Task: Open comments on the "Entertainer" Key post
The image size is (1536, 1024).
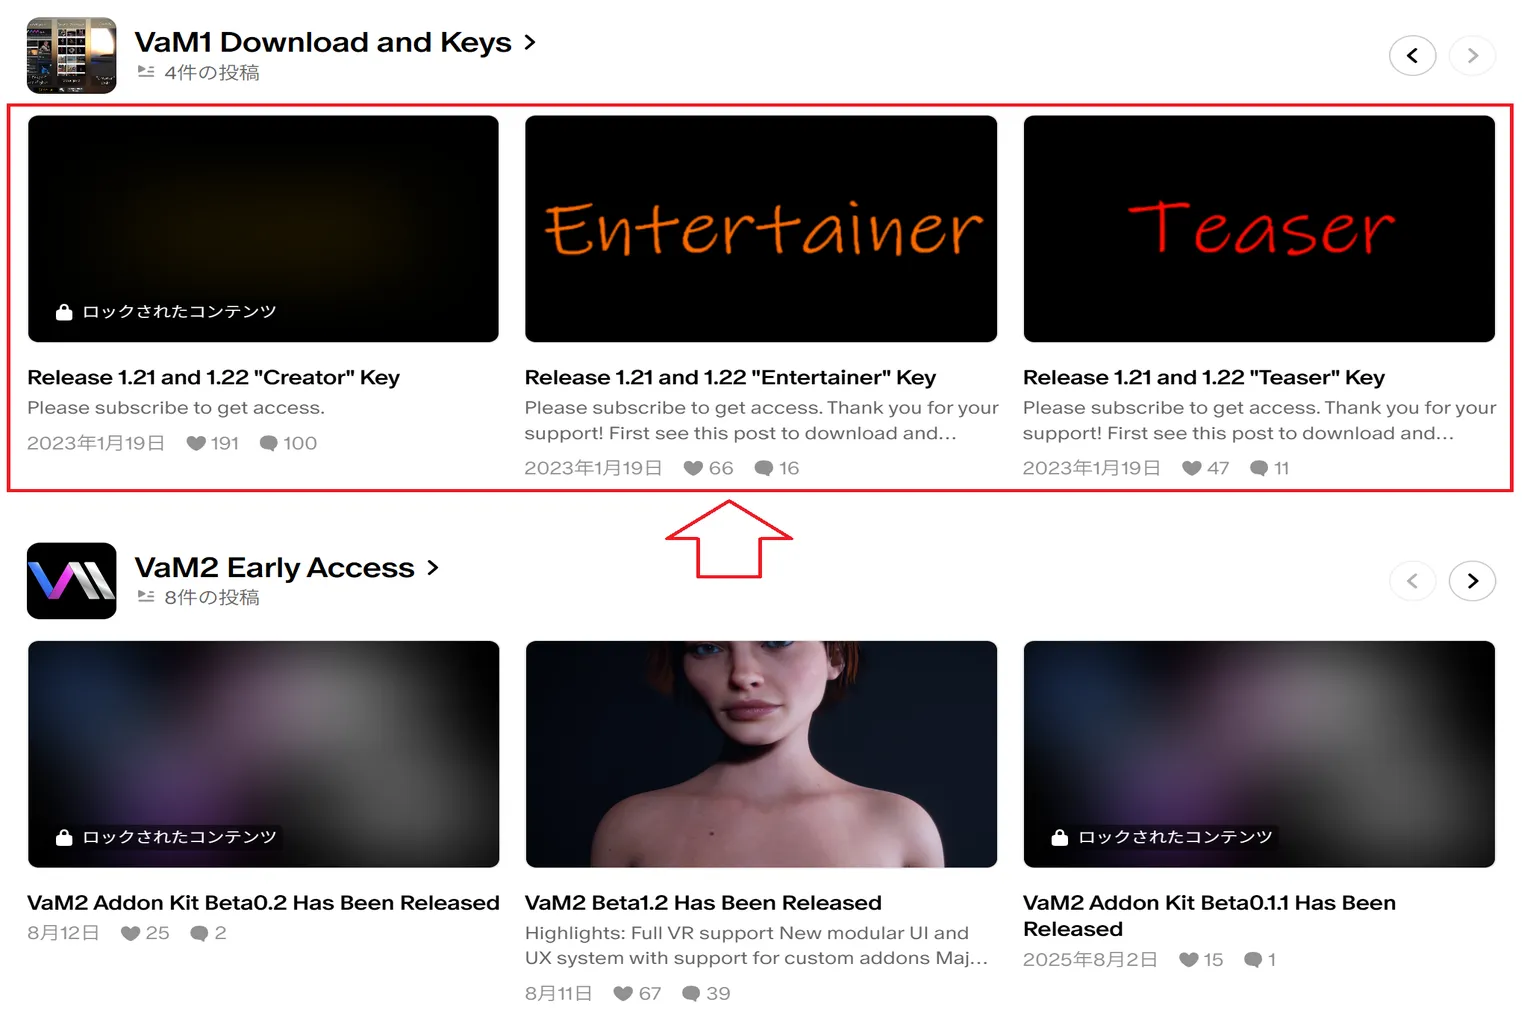Action: pyautogui.click(x=764, y=468)
